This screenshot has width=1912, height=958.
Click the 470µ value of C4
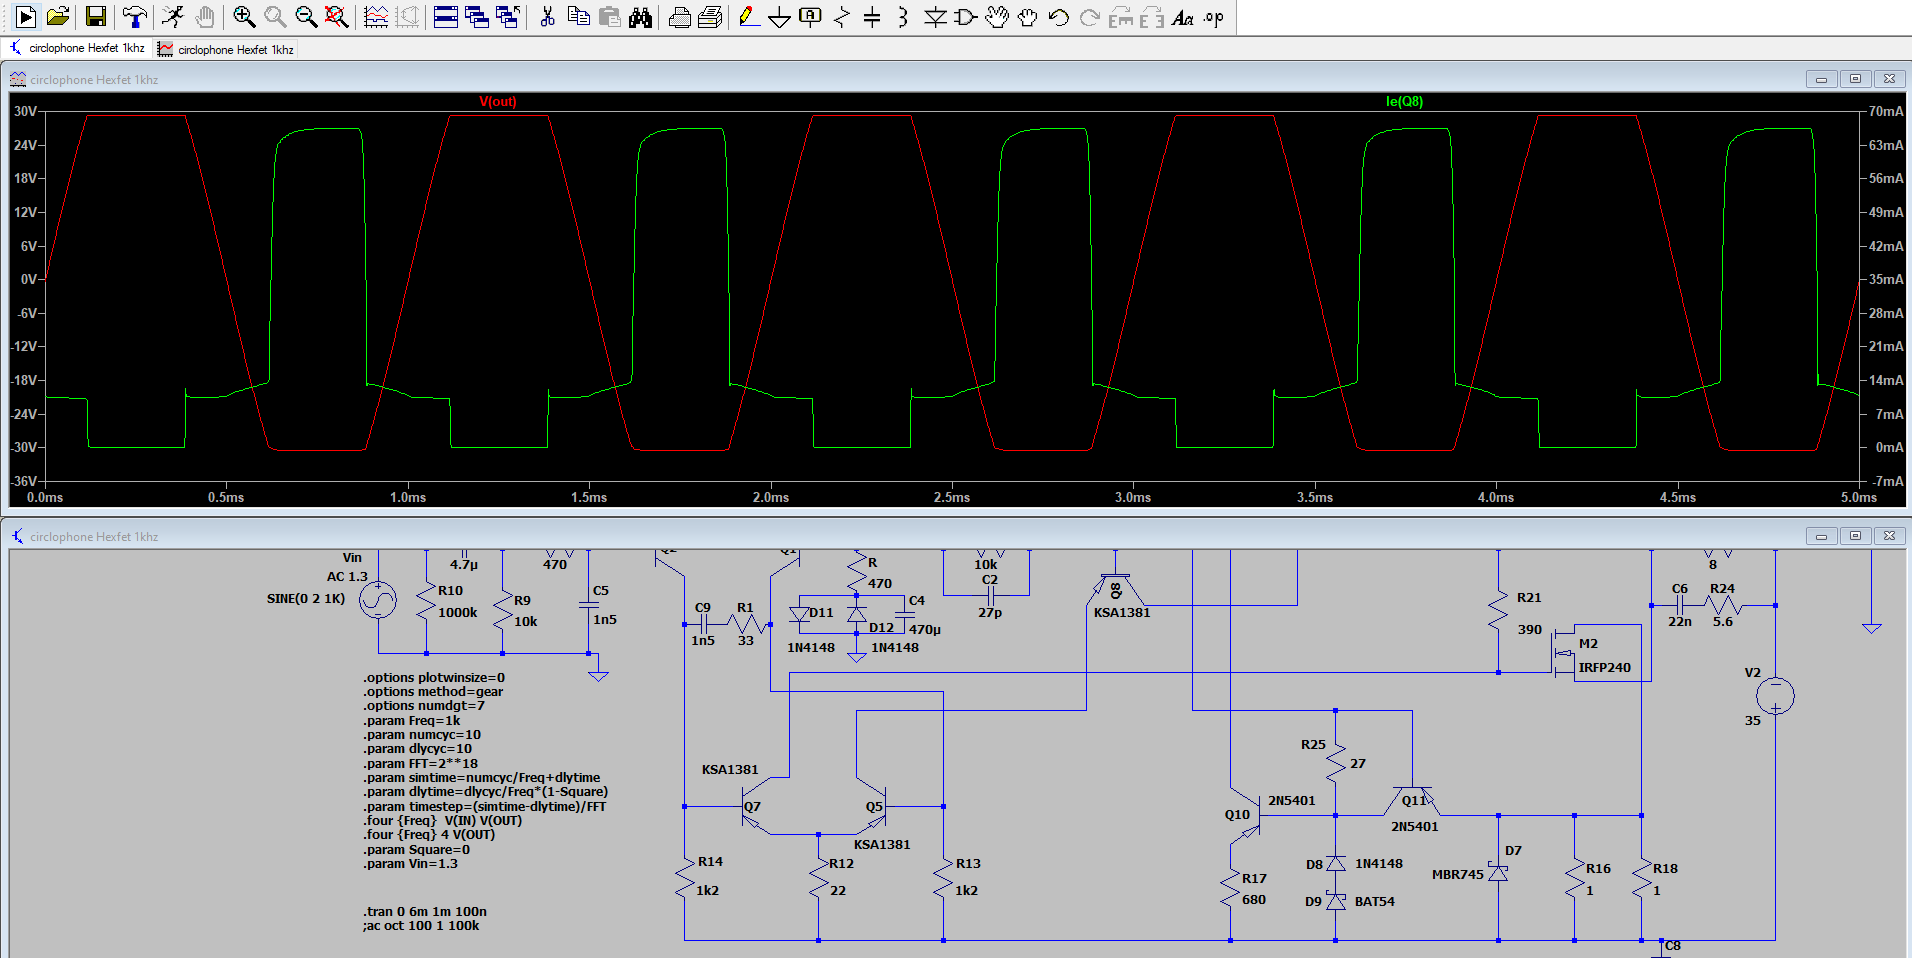pyautogui.click(x=925, y=629)
